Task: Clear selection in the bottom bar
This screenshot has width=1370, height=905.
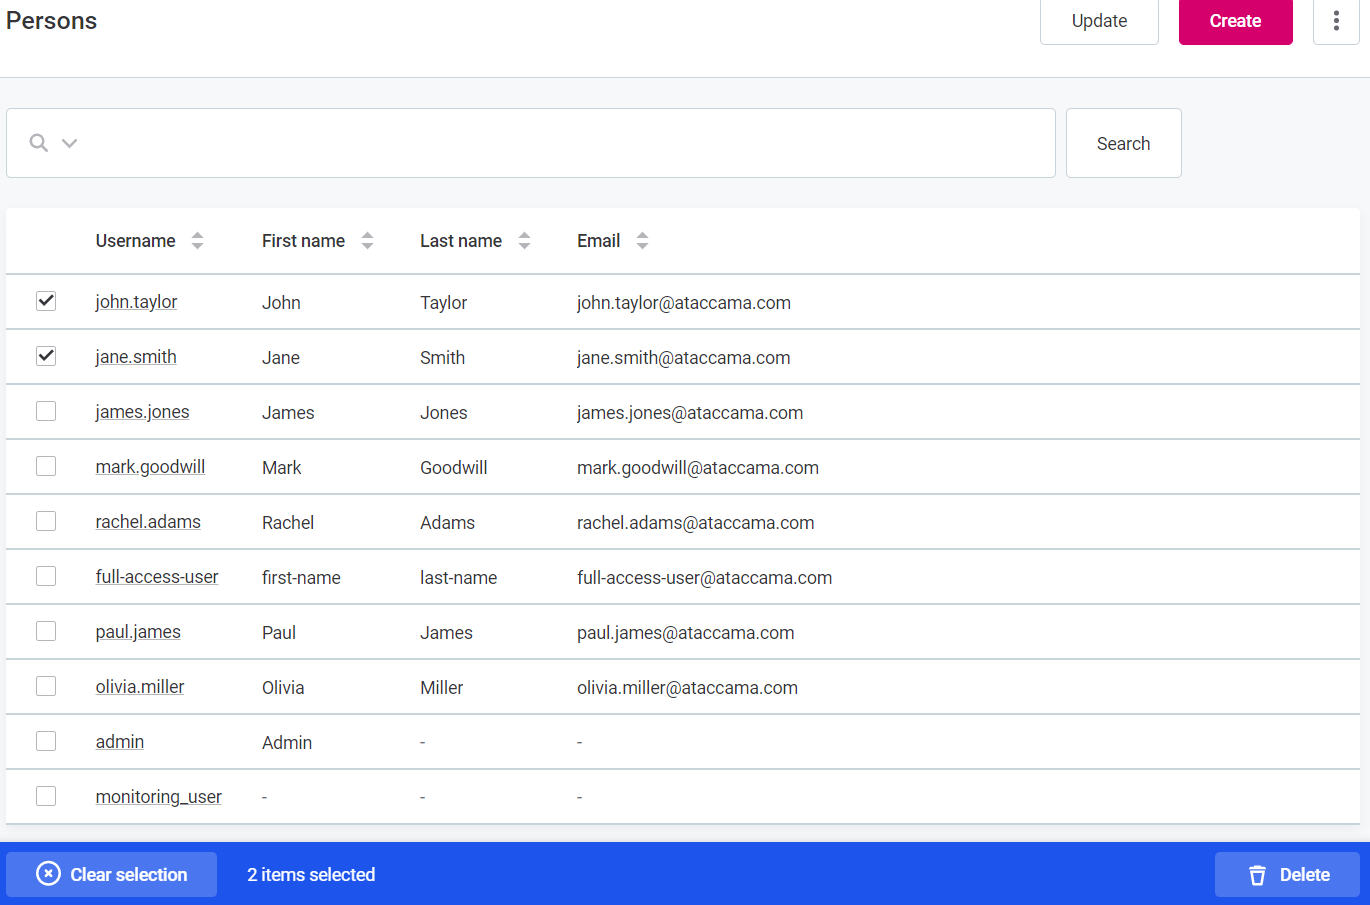Action: pos(112,875)
